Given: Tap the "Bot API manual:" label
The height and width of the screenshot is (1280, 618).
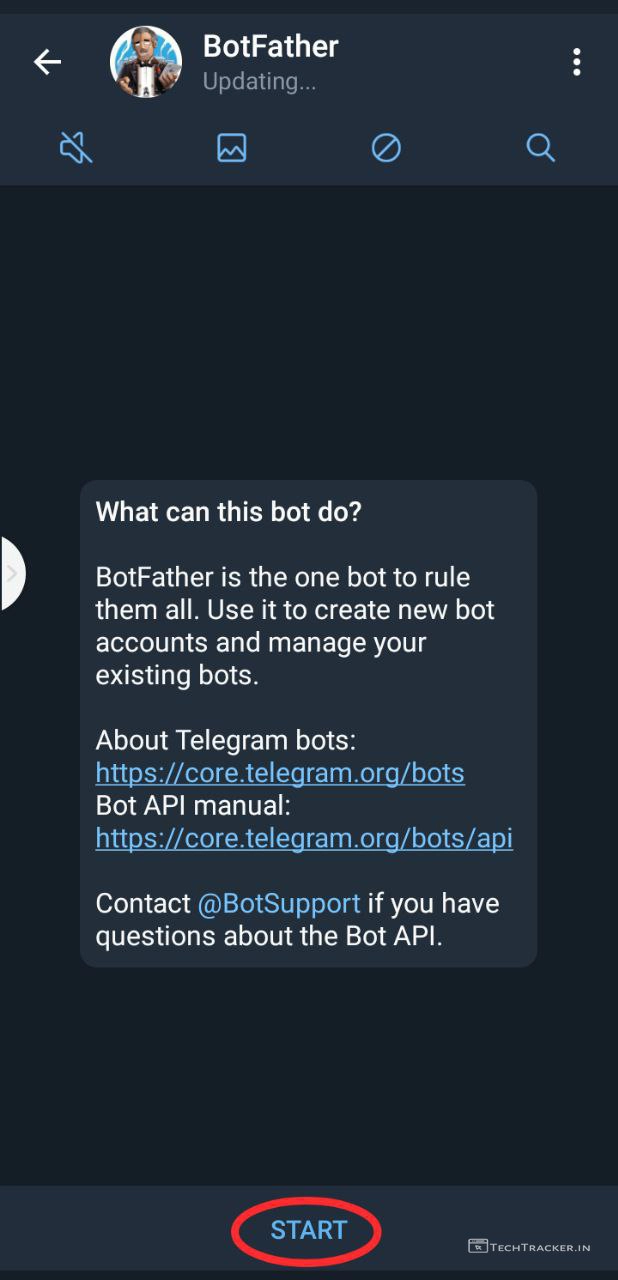Looking at the screenshot, I should click(193, 805).
